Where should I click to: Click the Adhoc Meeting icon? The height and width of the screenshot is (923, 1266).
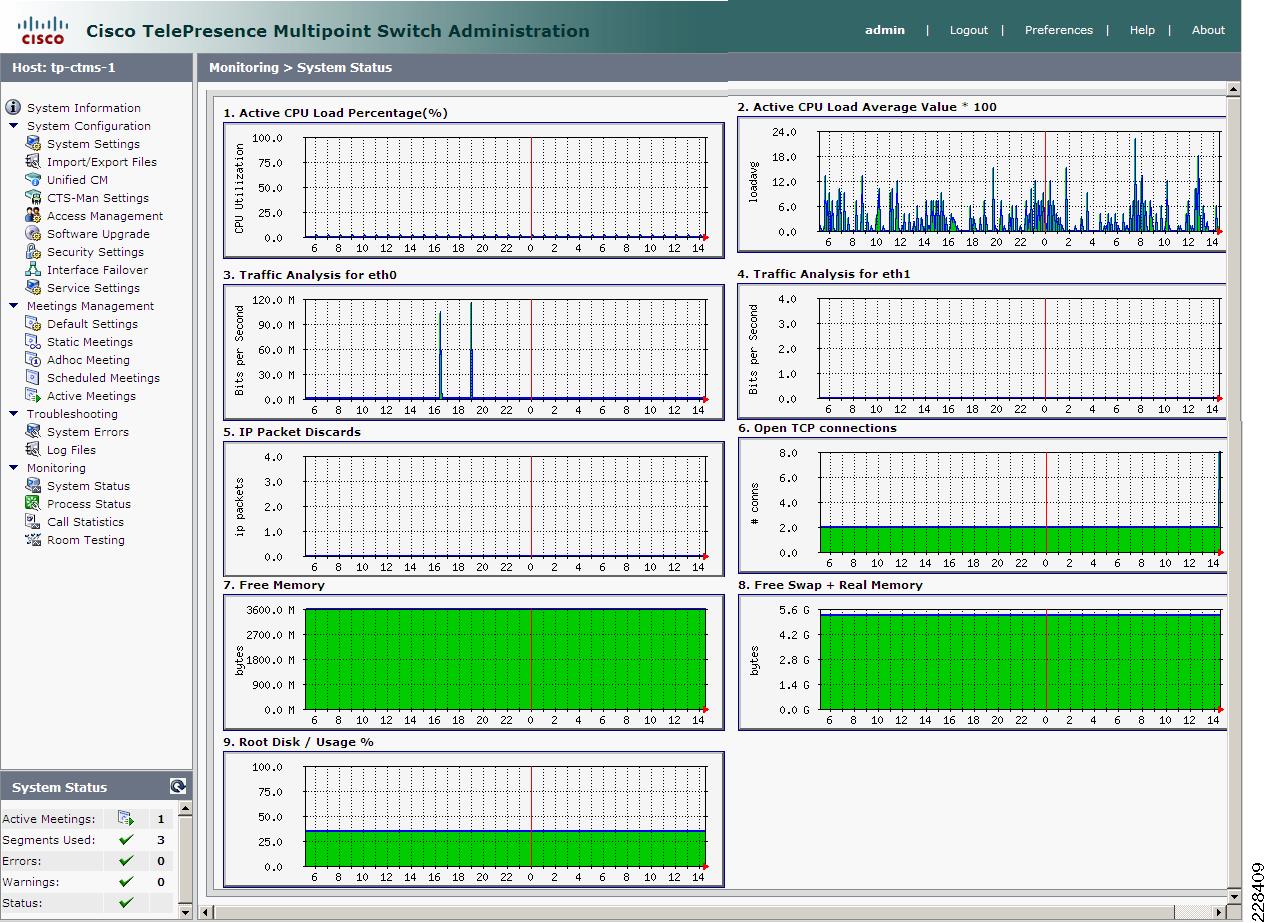point(33,360)
